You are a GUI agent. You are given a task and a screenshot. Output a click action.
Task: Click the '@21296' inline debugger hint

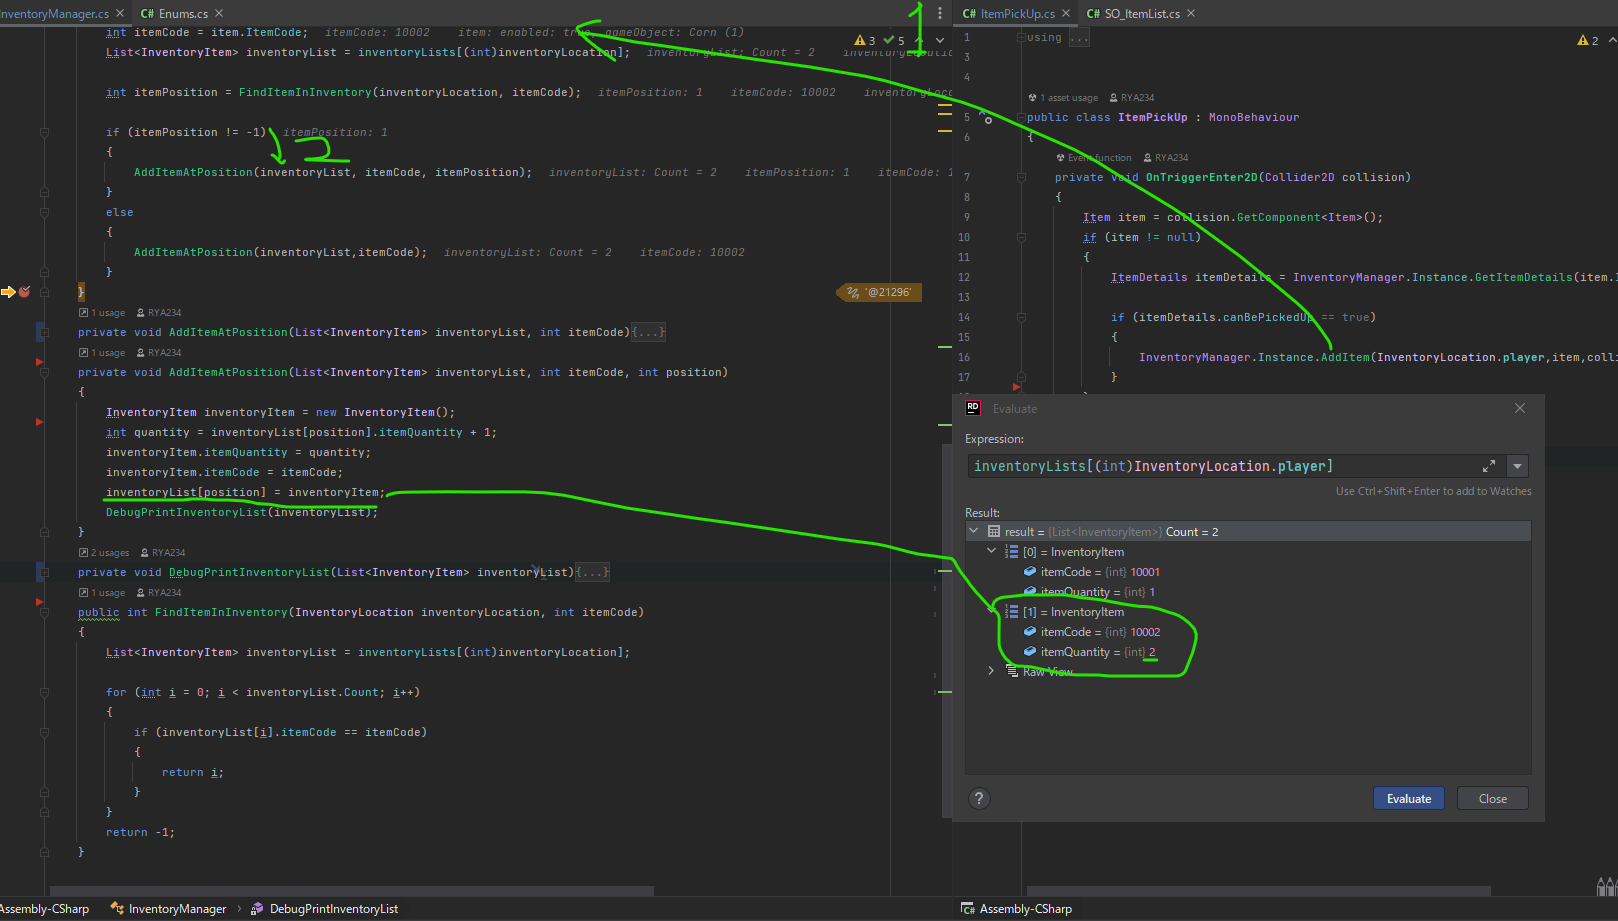[x=879, y=292]
